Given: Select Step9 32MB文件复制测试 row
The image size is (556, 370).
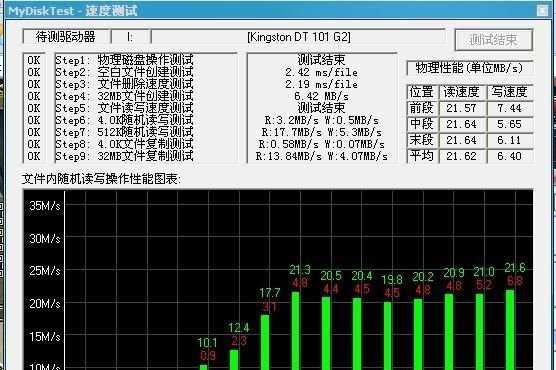Looking at the screenshot, I should tap(124, 156).
